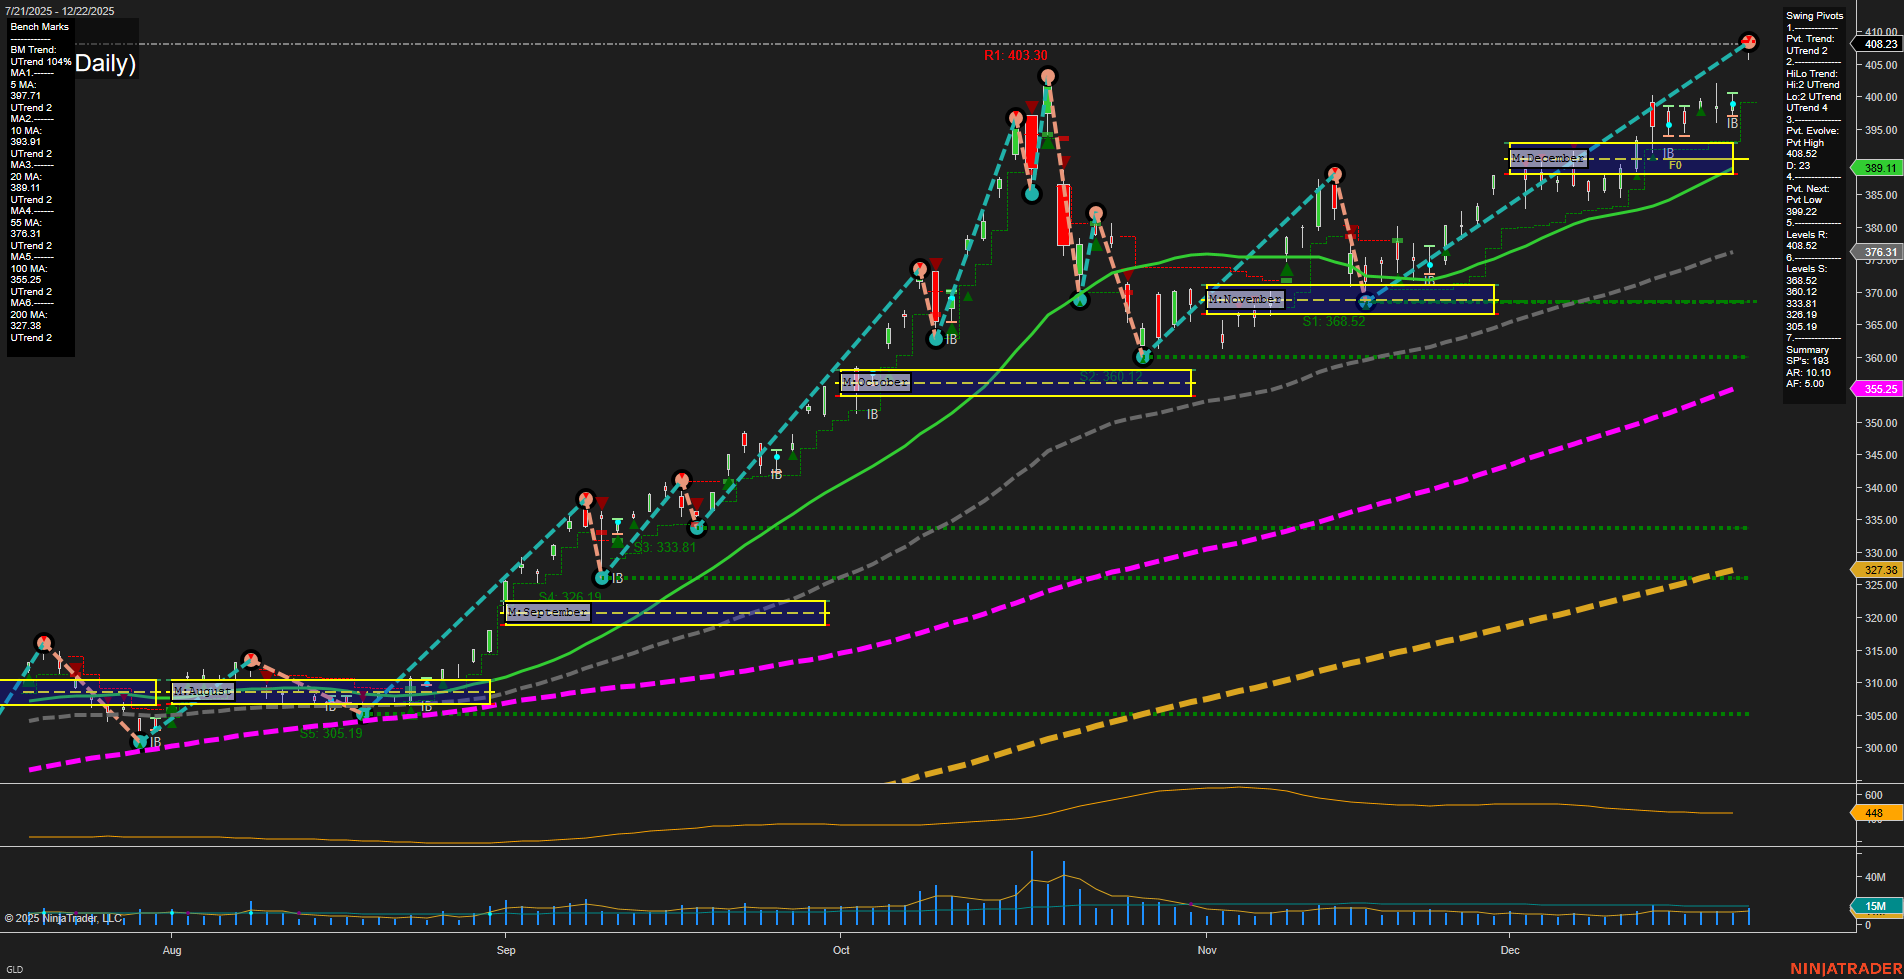Toggle the M:December benchmark zone
1904x979 pixels.
[x=1547, y=158]
